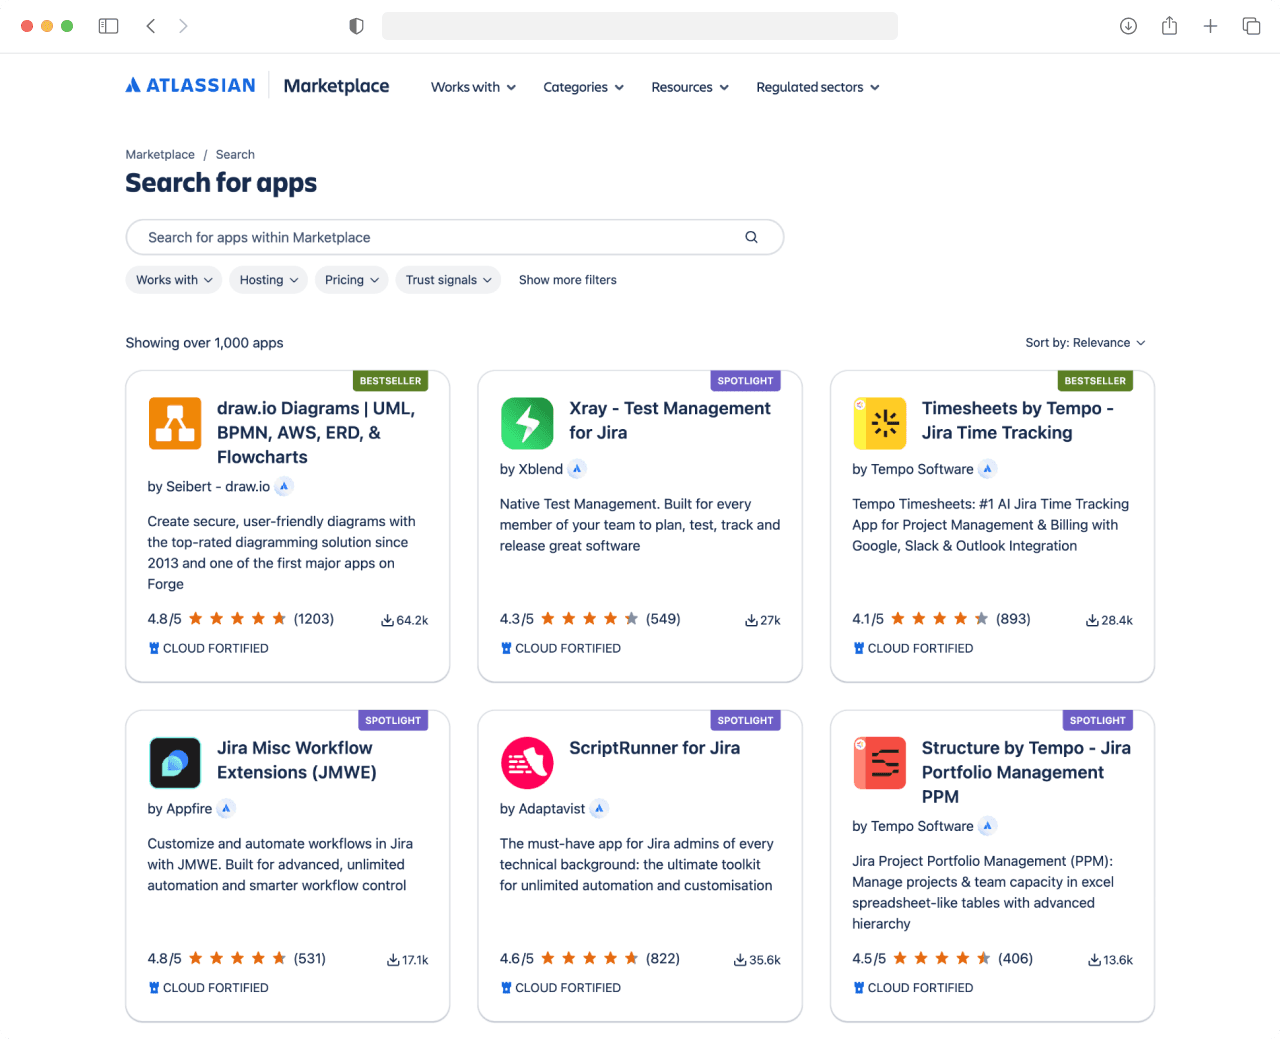Open Jira Misc Workflow Extensions title

coord(297,760)
